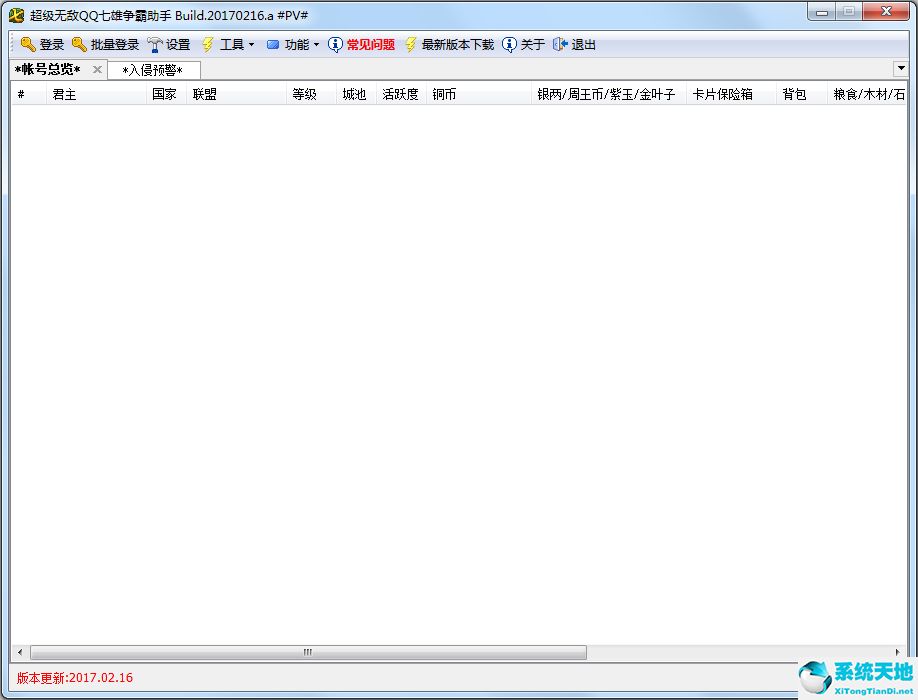Expand the 工具 dropdown arrow
918x700 pixels.
point(251,44)
